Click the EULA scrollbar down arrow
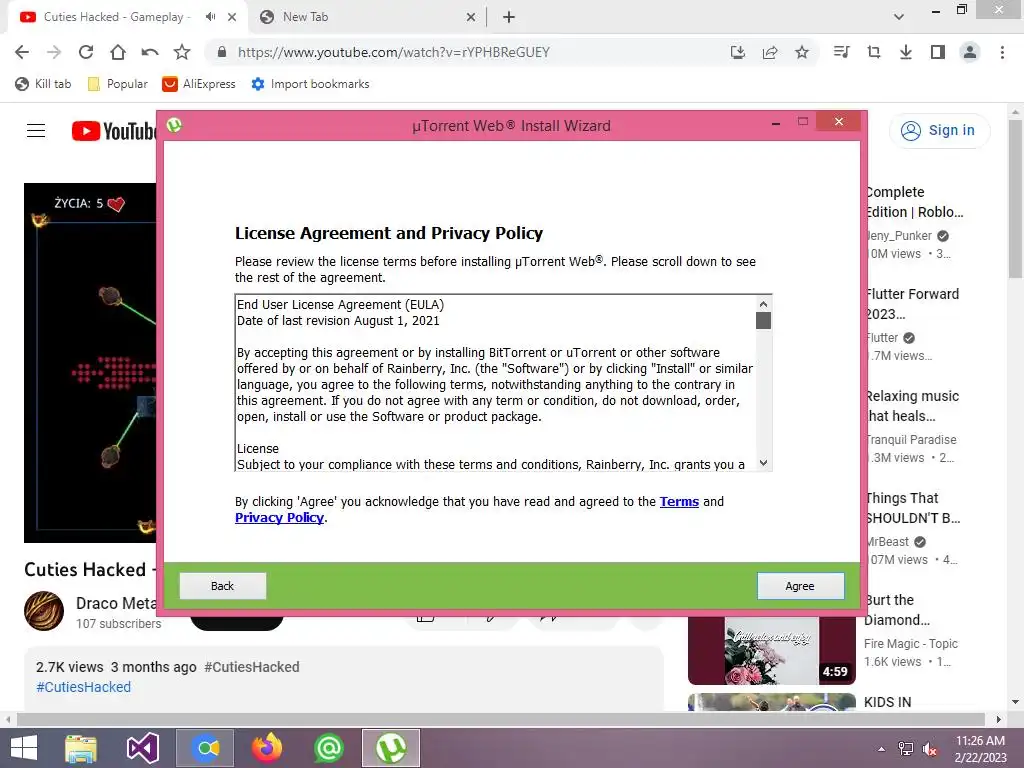Viewport: 1024px width, 768px height. [763, 463]
